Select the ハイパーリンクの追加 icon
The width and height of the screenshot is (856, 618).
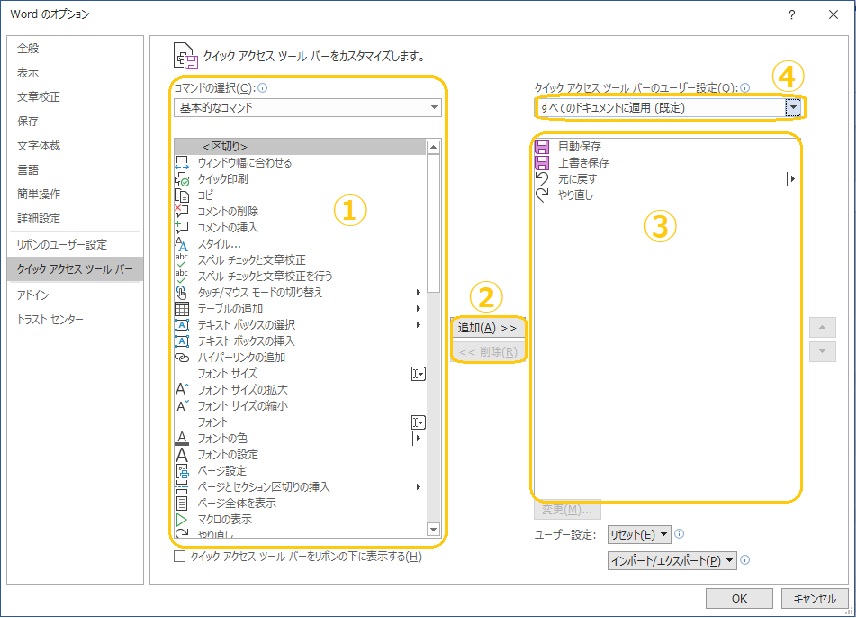point(182,357)
